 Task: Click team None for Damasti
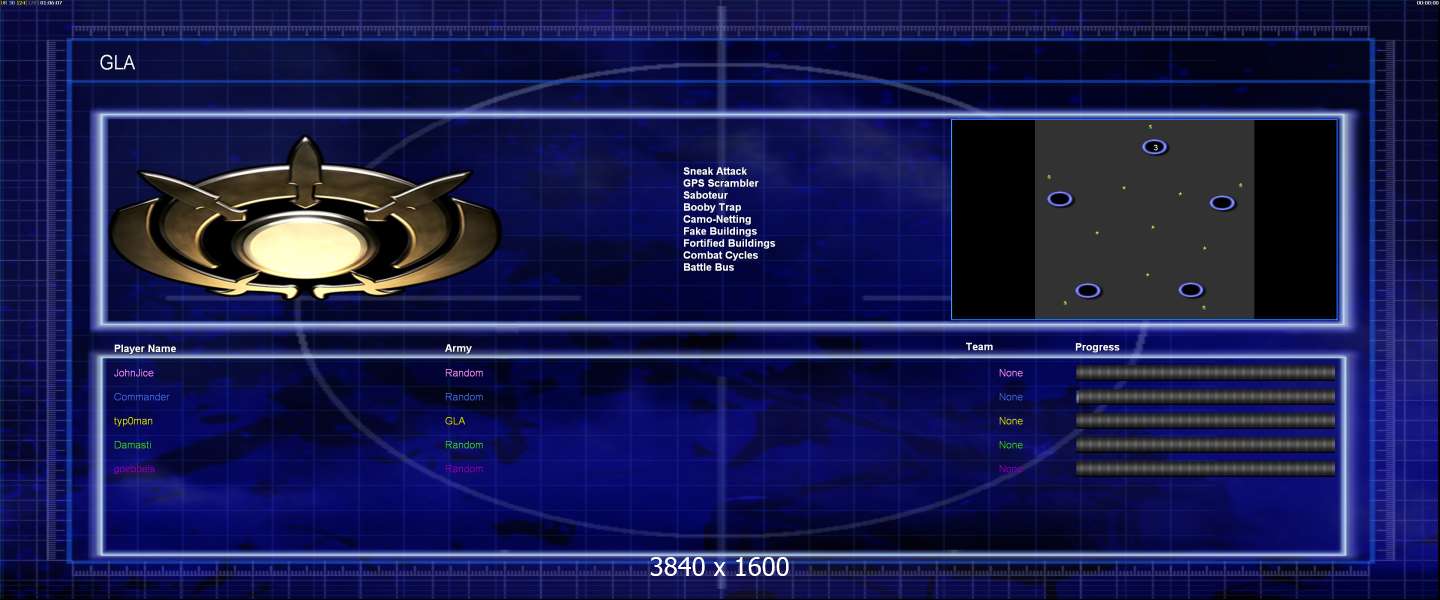tap(1011, 445)
